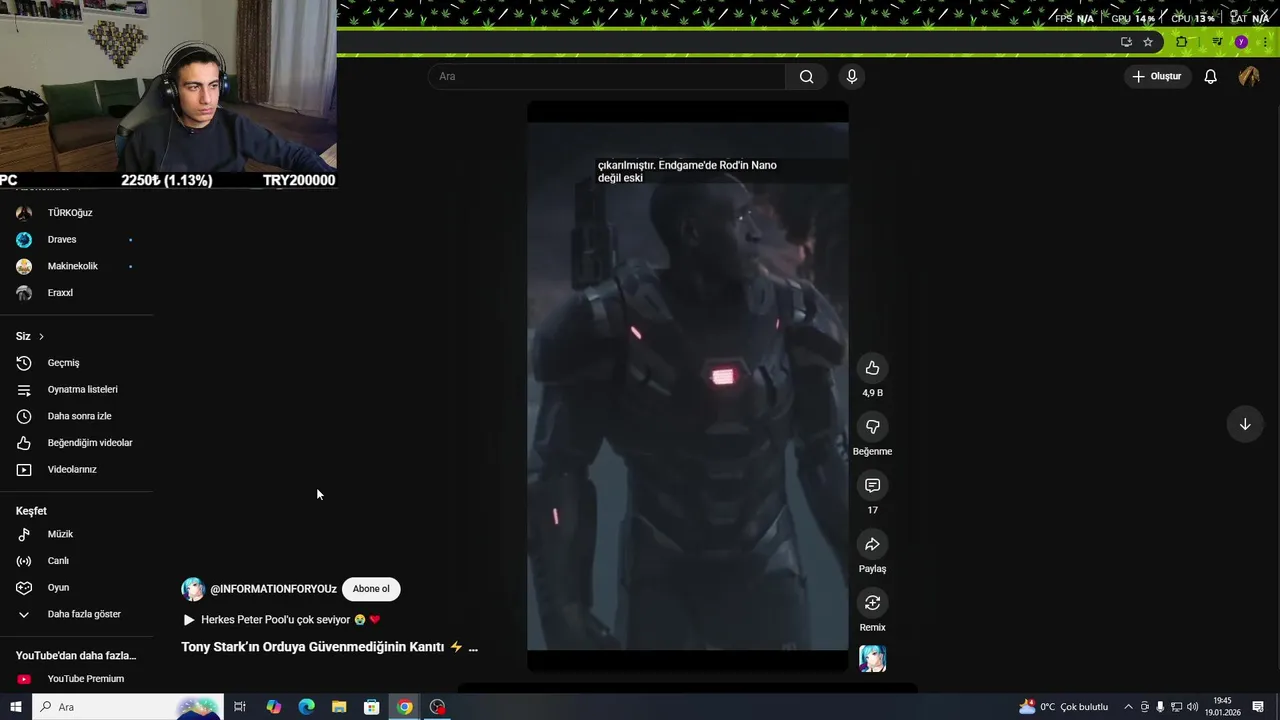1280x720 pixels.
Task: Open File Explorer from taskbar
Action: click(339, 707)
